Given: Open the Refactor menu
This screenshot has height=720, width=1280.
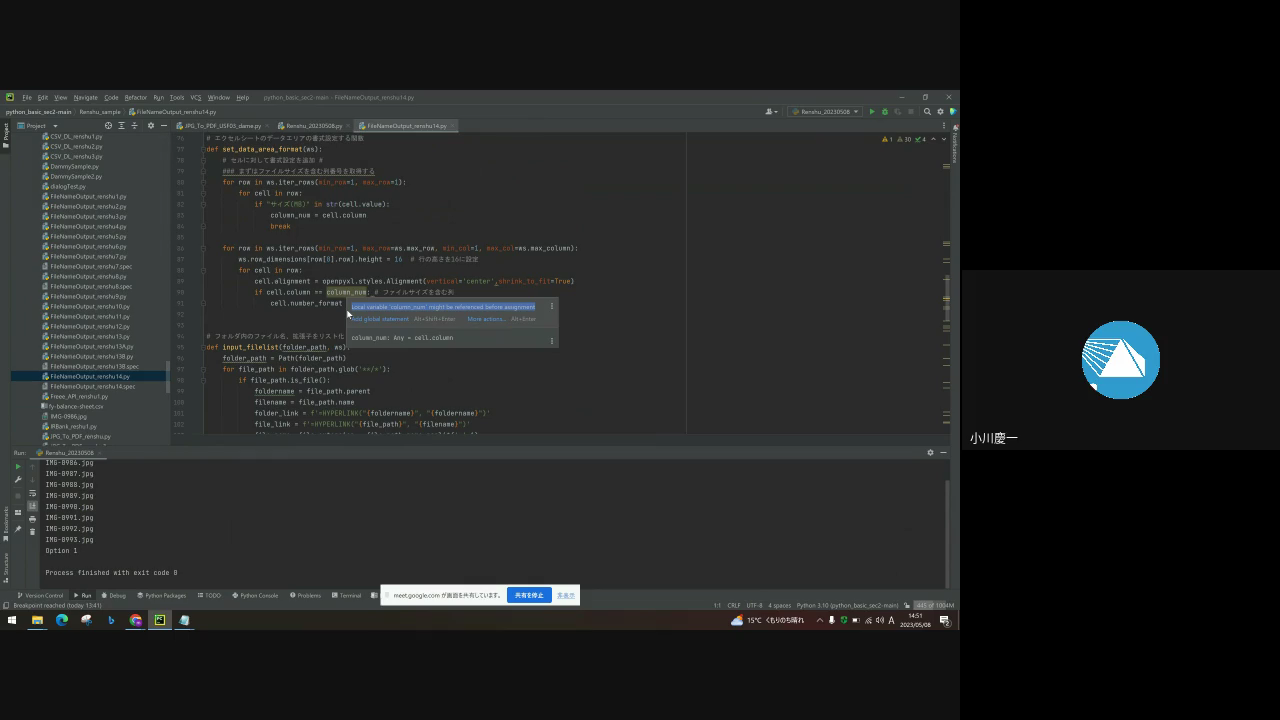Looking at the screenshot, I should 135,98.
